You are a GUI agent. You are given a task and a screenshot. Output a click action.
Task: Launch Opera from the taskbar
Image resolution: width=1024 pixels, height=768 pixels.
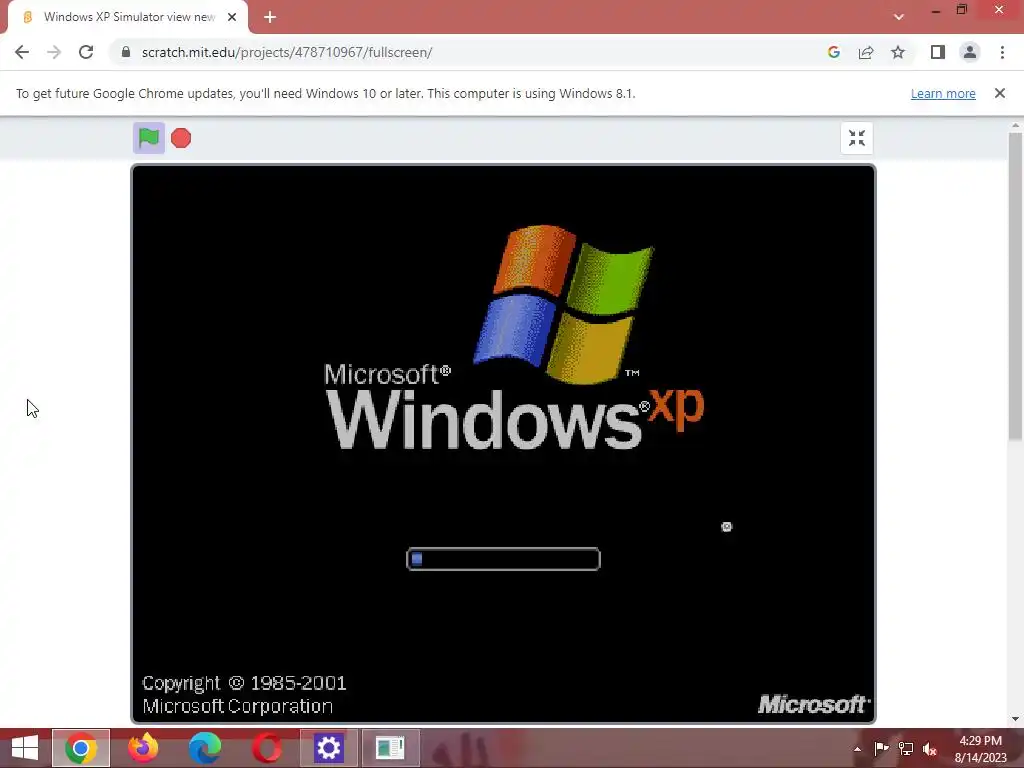coord(266,748)
